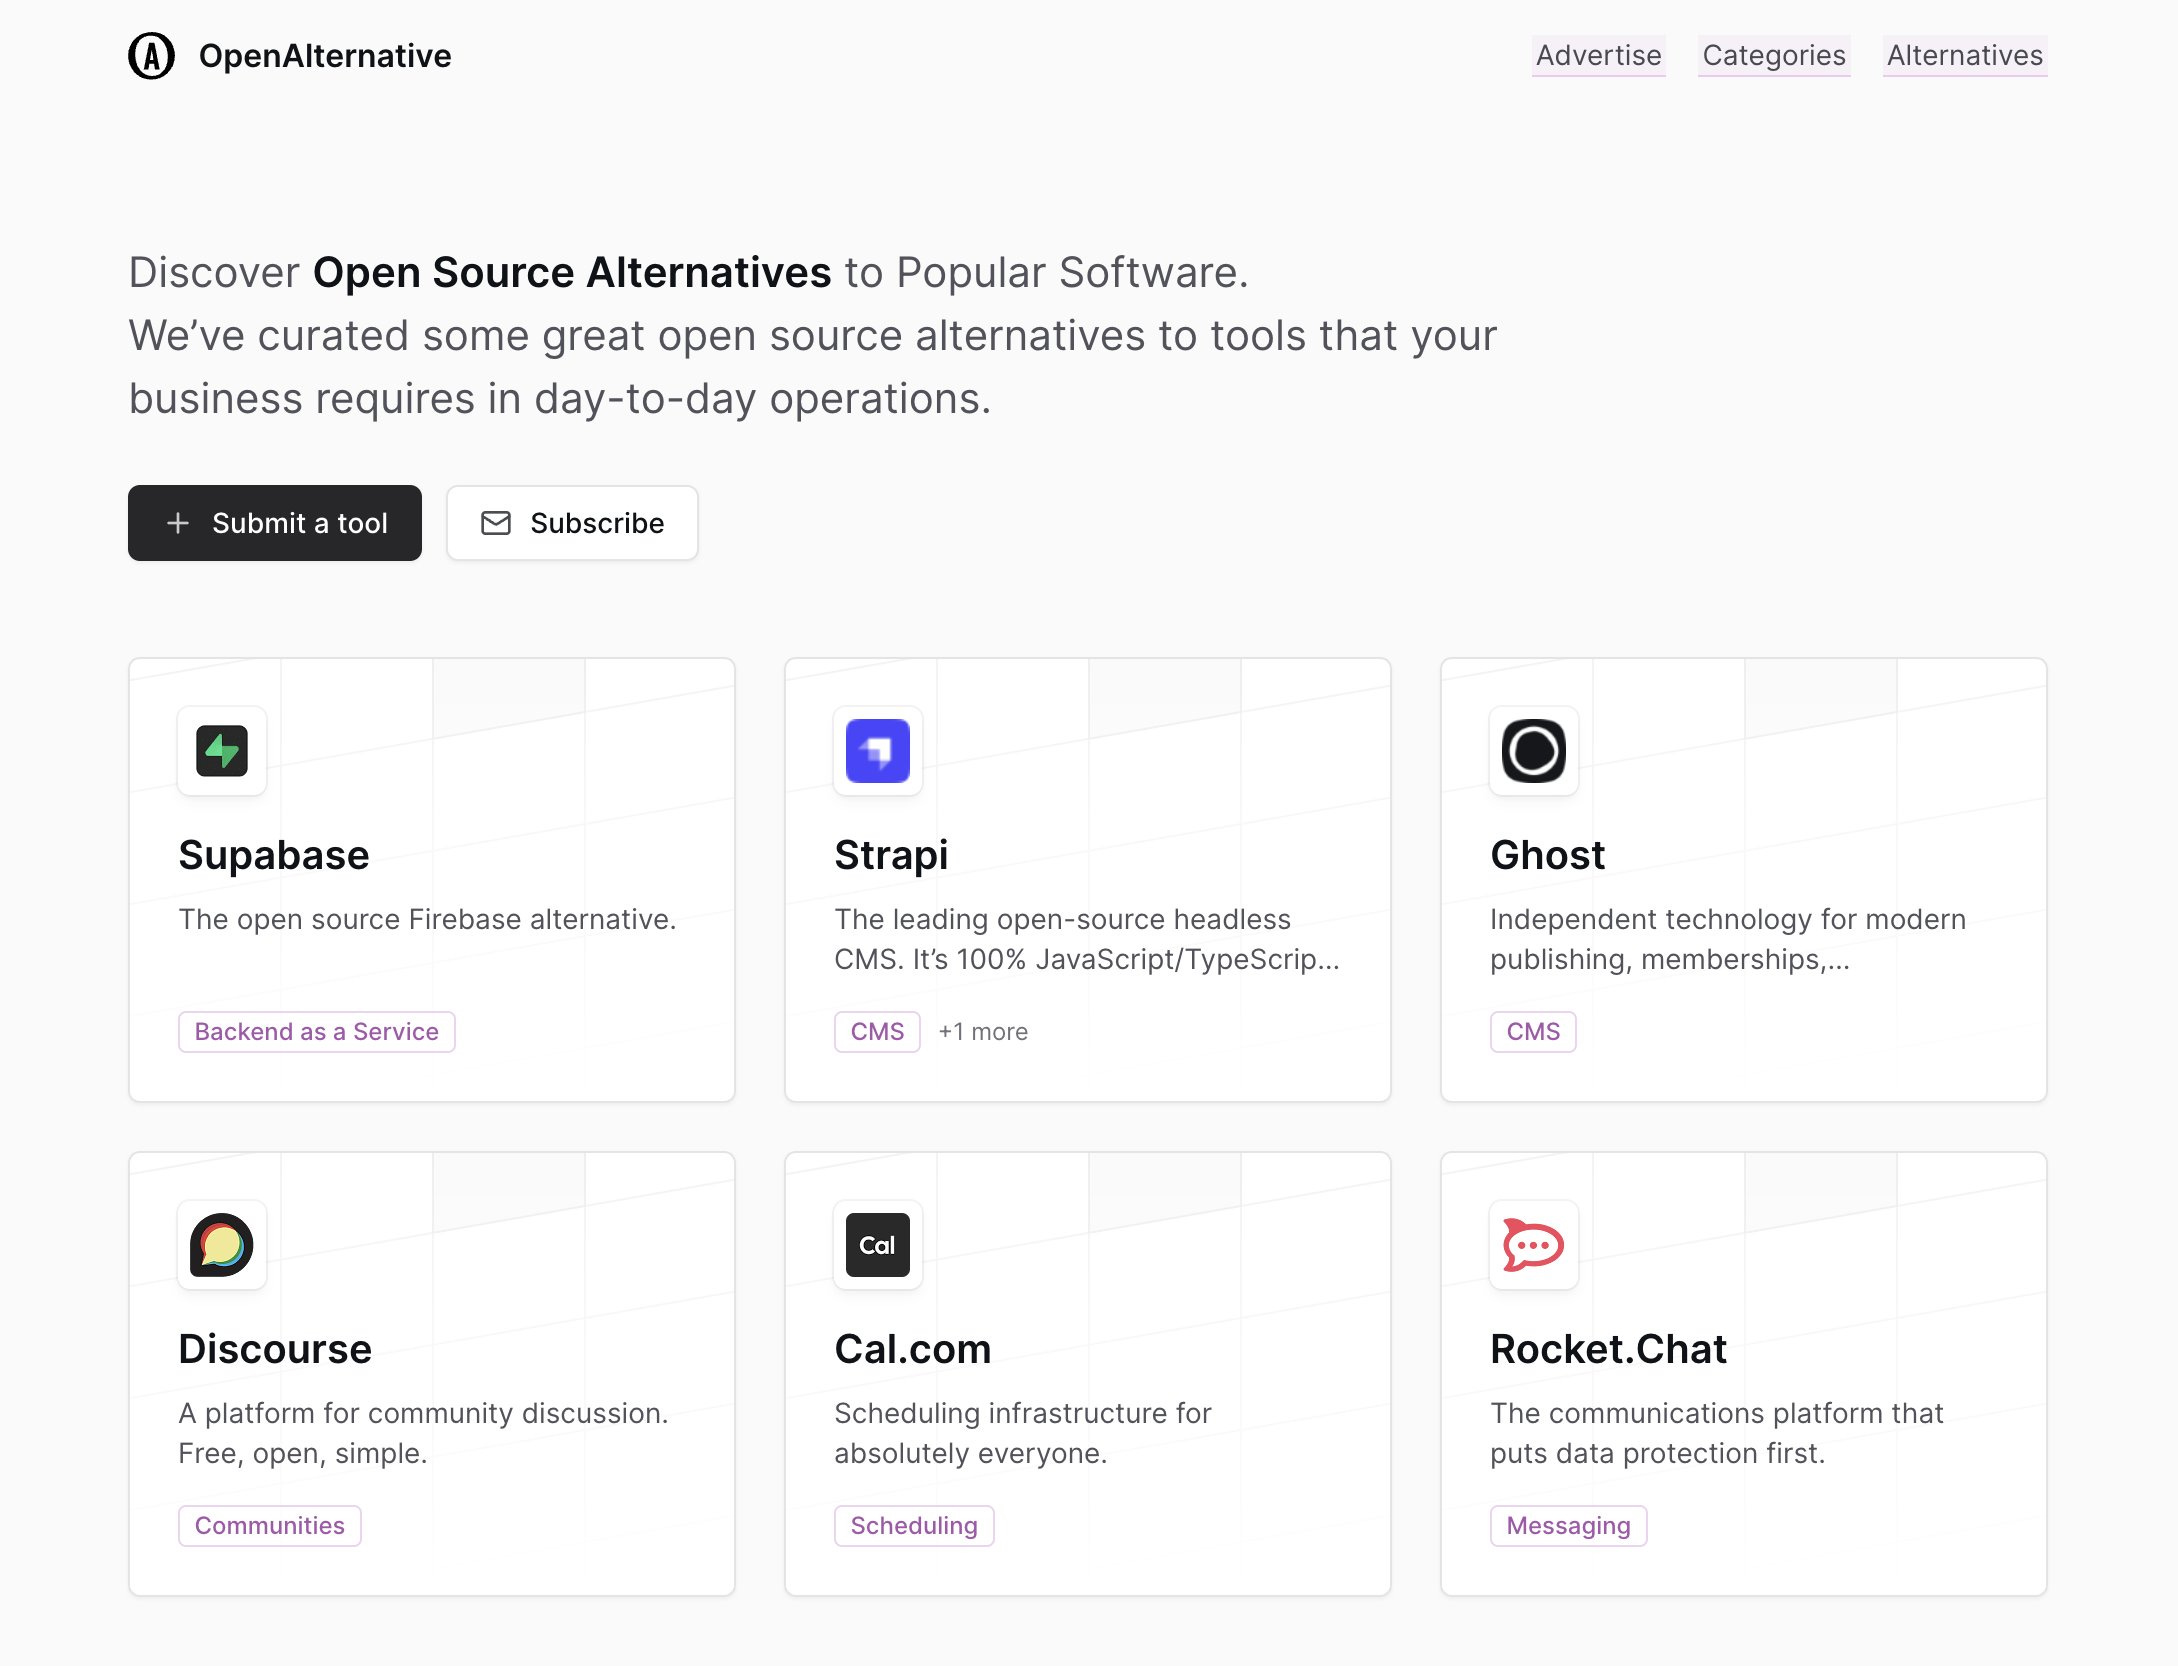Click the Rocket.Chat red logo icon
2178x1666 pixels.
1533,1245
